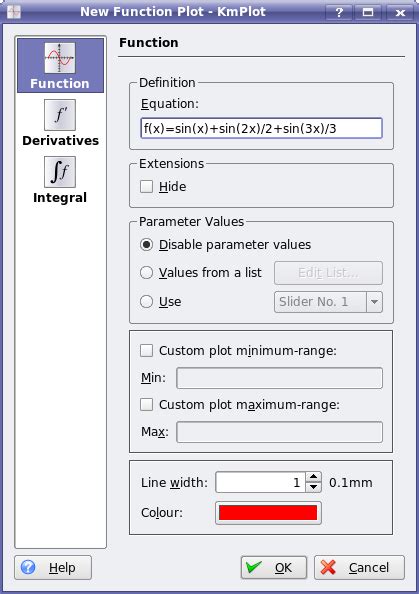The image size is (419, 594).
Task: Click the KmPlot window icon in title bar
Action: coord(14,12)
